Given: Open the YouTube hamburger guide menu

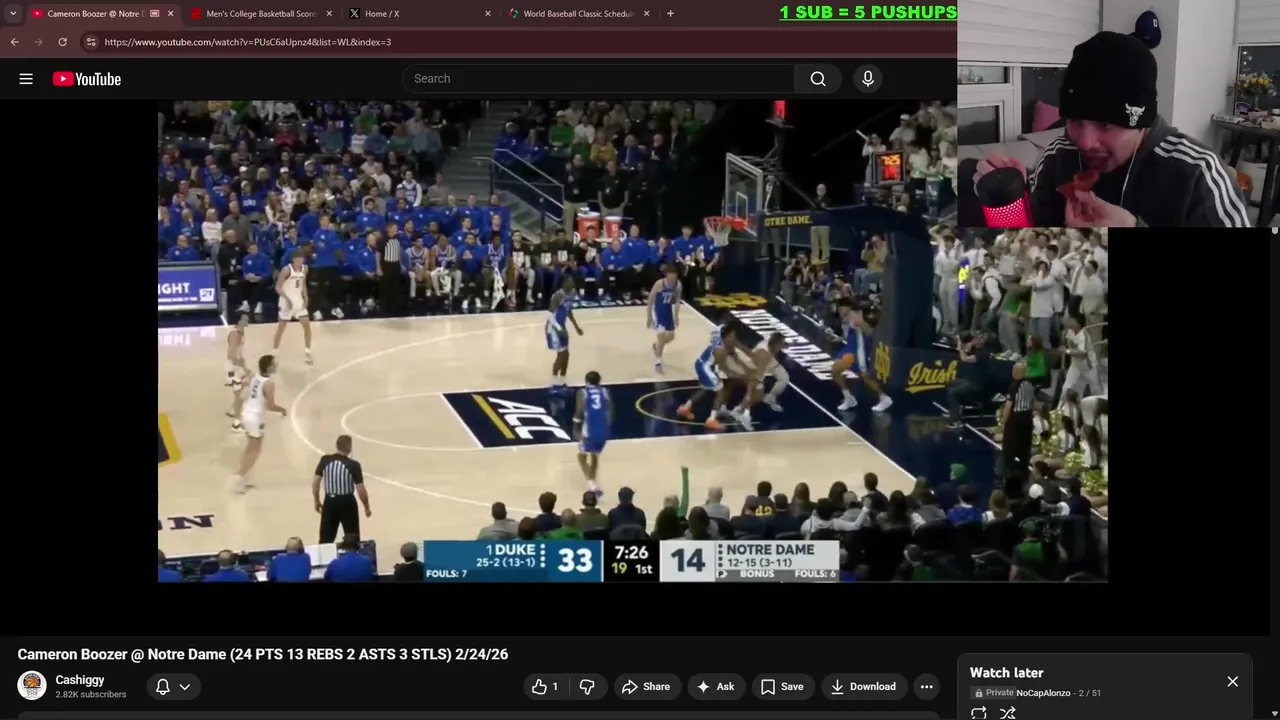Looking at the screenshot, I should 26,79.
